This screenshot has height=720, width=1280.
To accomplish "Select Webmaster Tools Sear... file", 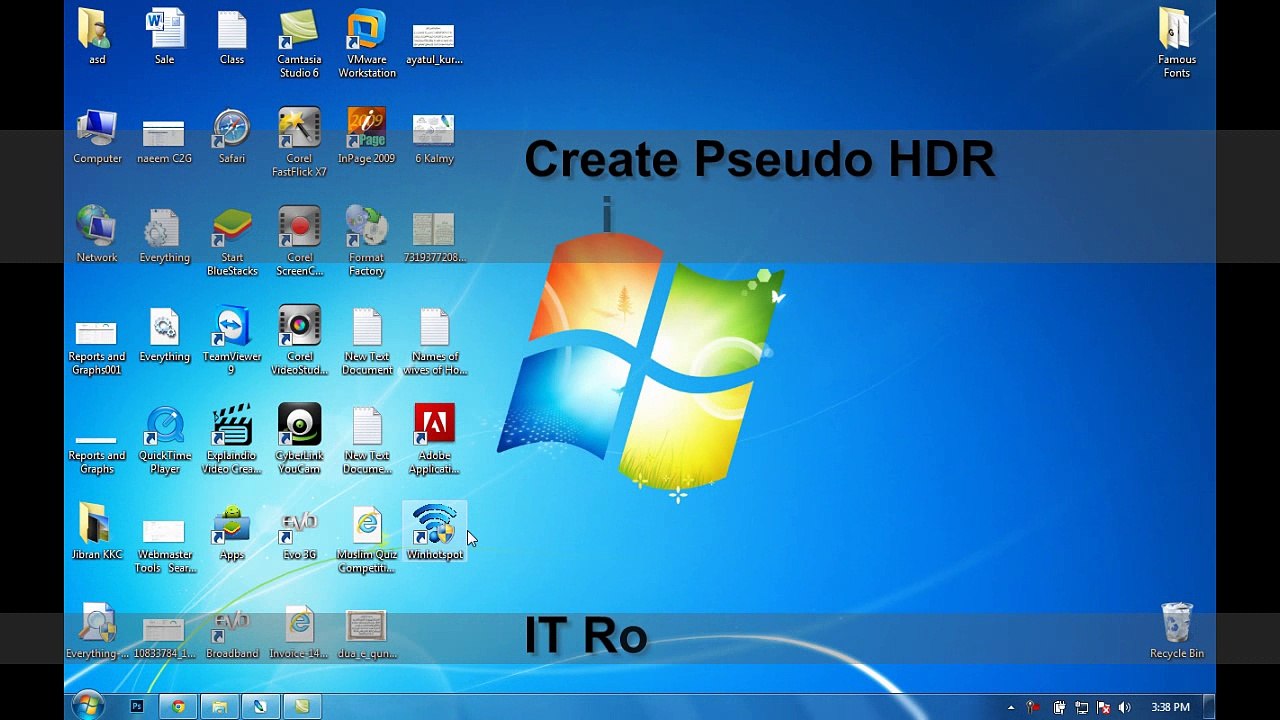I will 165,546.
